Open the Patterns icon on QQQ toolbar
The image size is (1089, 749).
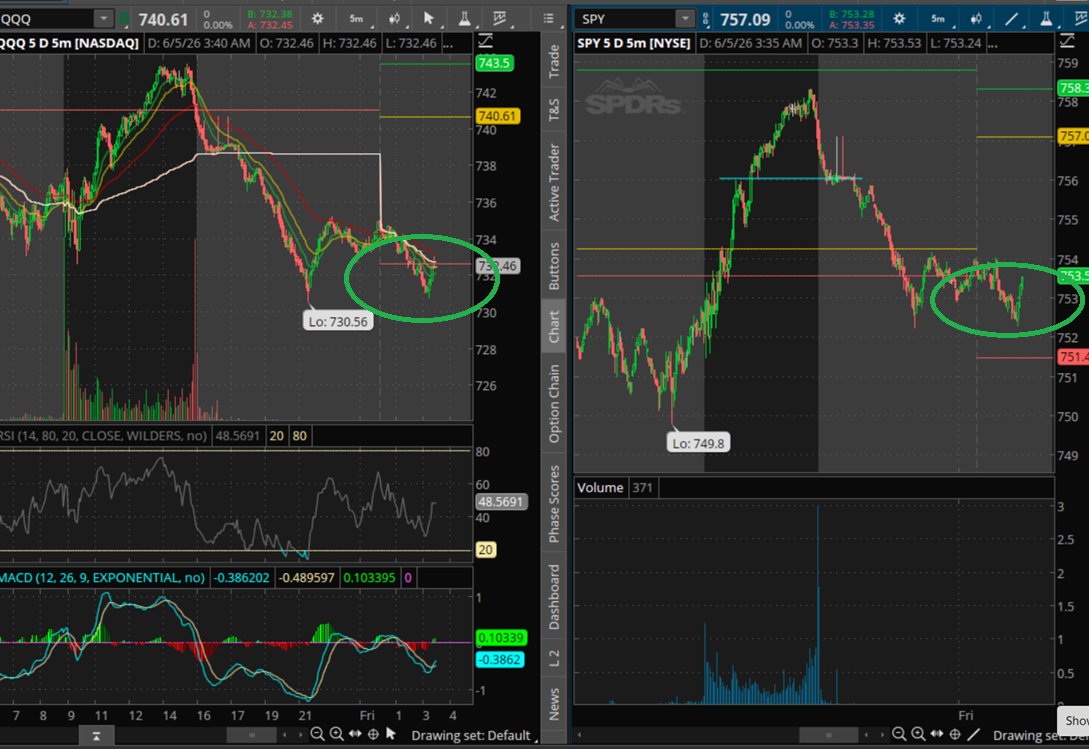499,19
